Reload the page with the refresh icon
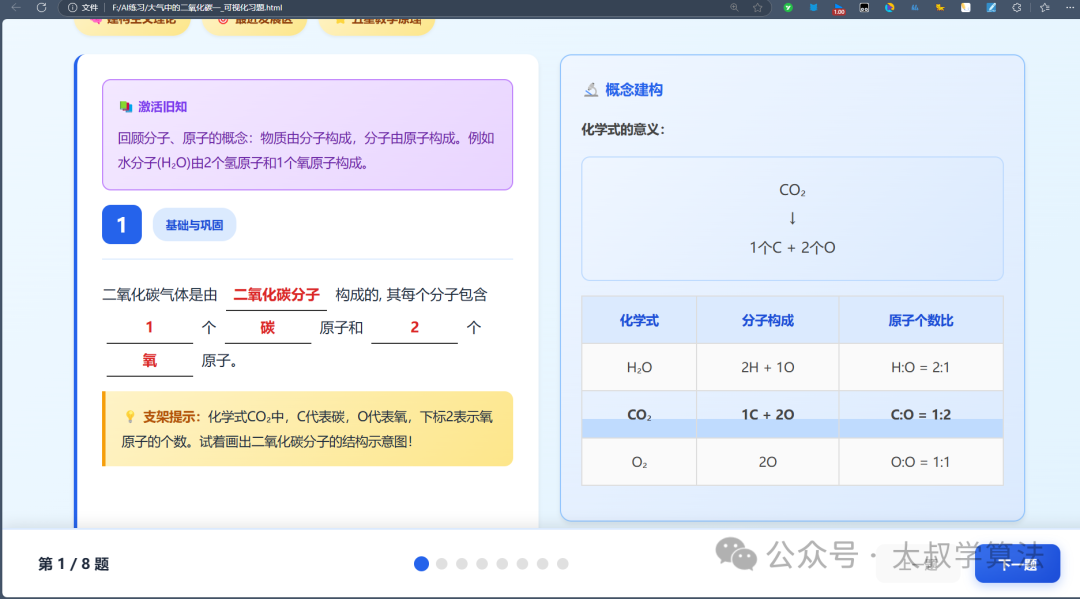Viewport: 1080px width, 599px height. point(40,8)
